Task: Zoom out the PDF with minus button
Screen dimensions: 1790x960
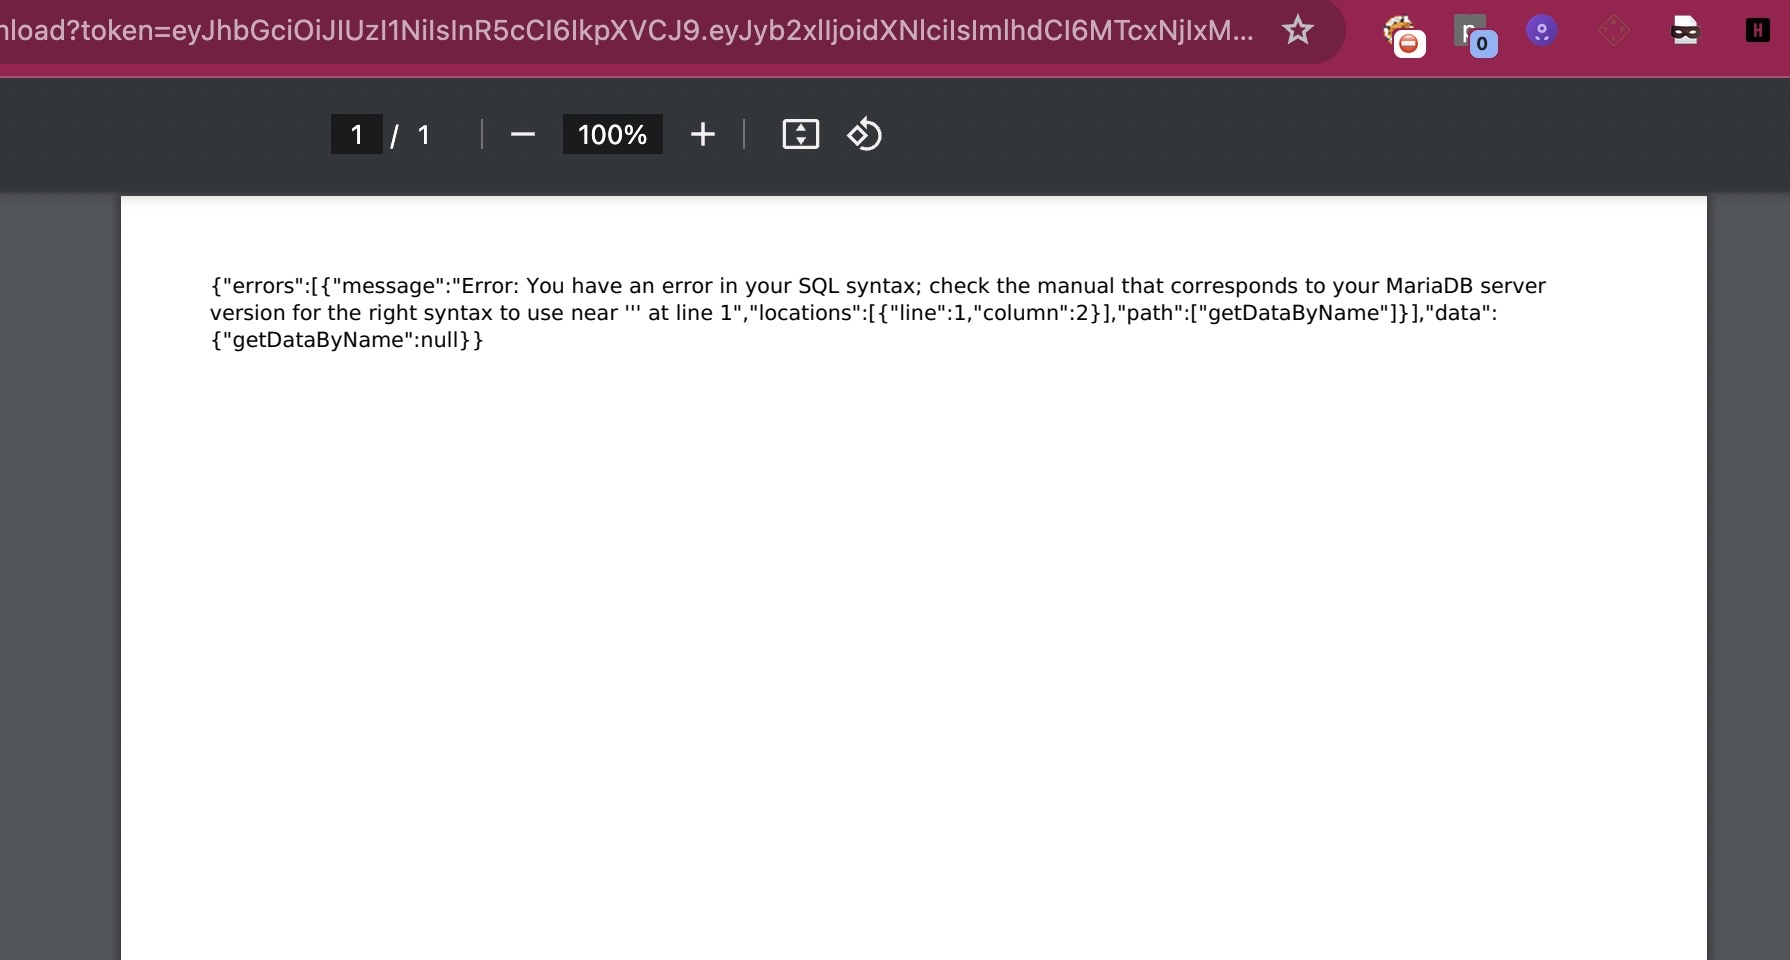Action: [x=522, y=134]
